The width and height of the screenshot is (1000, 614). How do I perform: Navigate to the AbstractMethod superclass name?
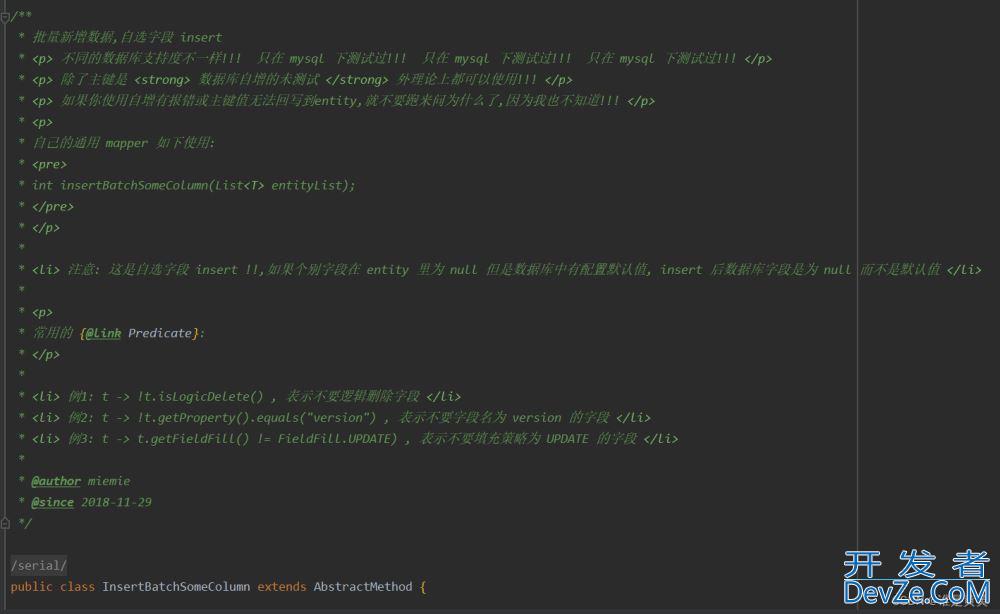pos(363,587)
